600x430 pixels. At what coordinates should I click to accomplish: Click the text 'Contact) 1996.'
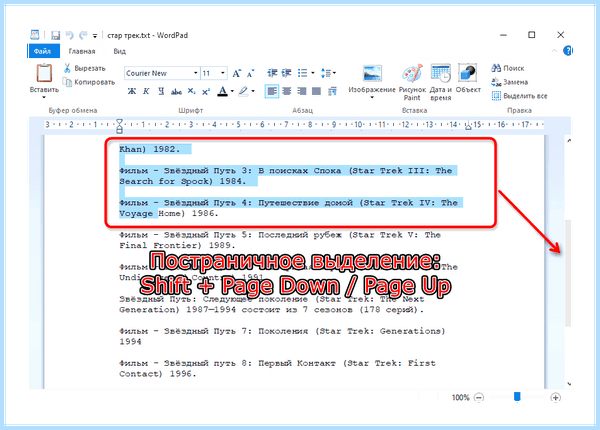tap(158, 374)
